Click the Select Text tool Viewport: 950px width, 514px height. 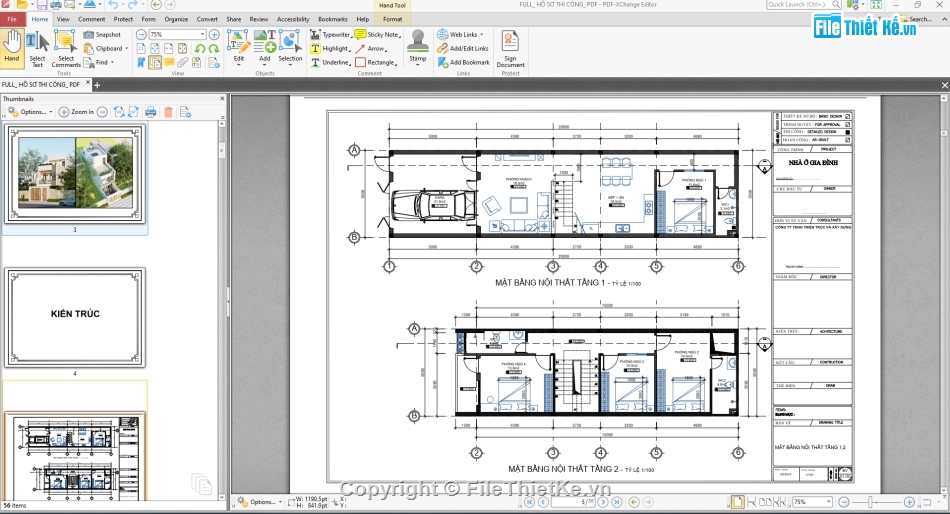[37, 47]
